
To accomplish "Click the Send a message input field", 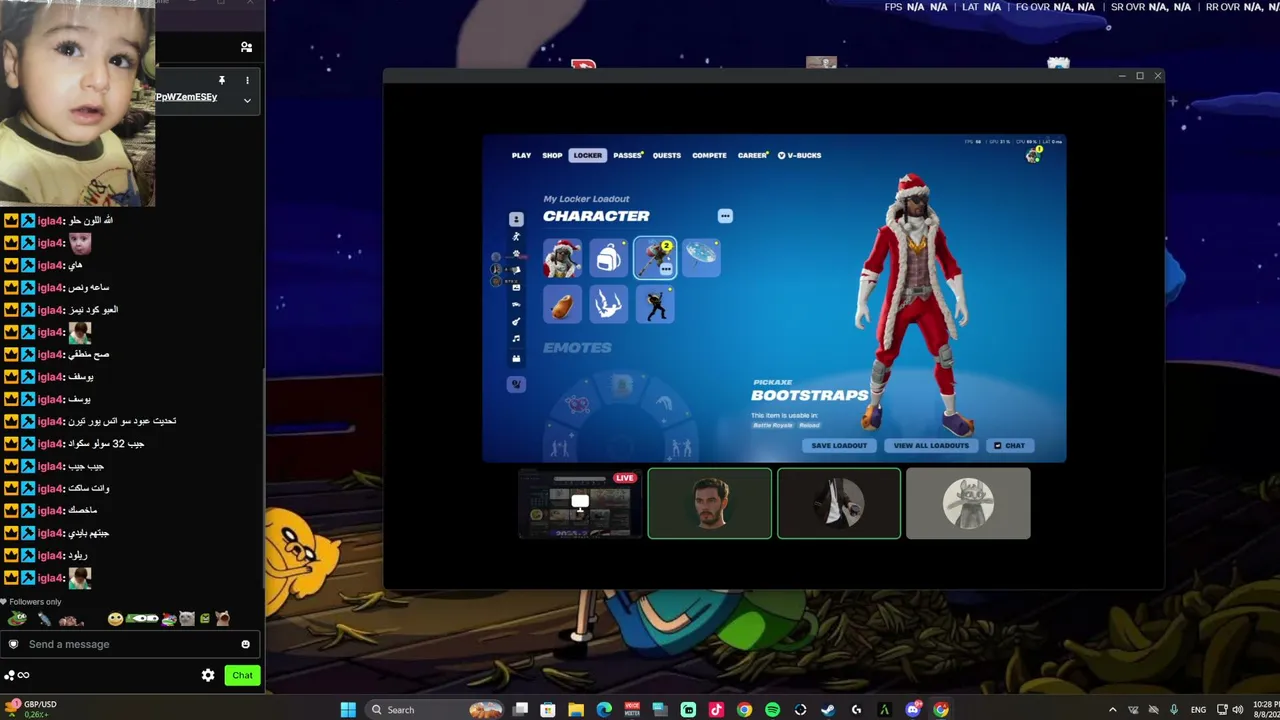I will pos(130,644).
